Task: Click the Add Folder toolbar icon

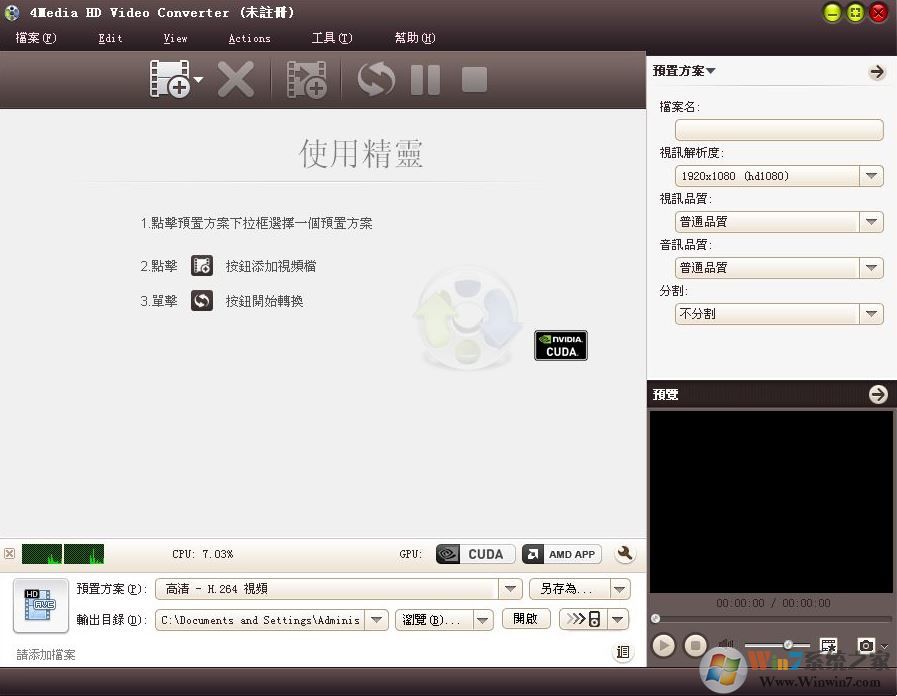Action: (306, 79)
